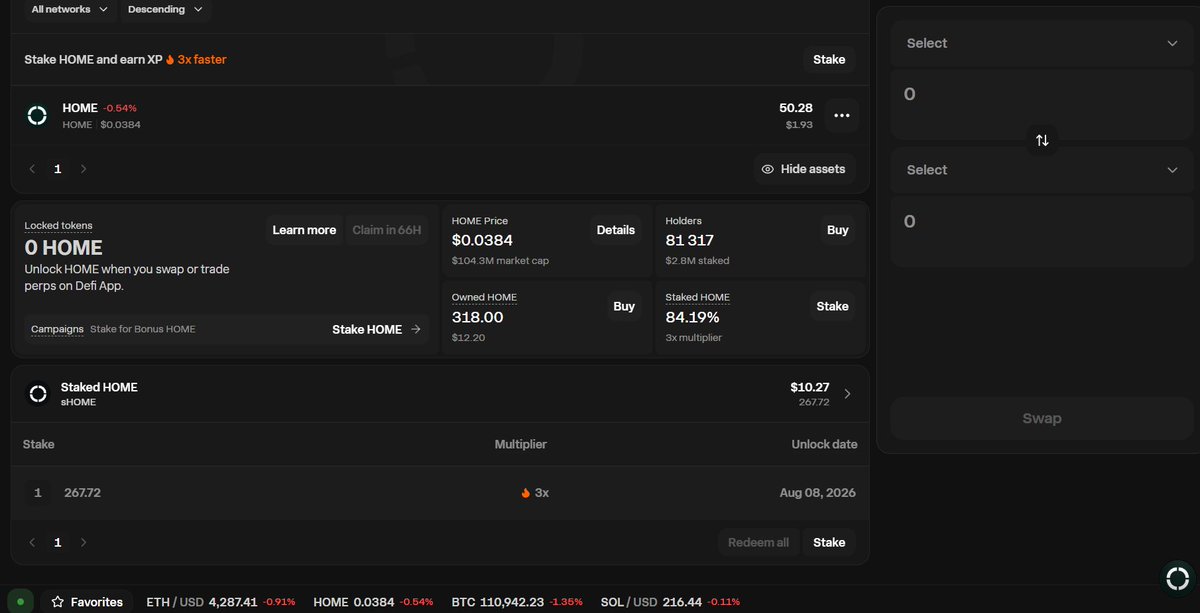Image resolution: width=1200 pixels, height=613 pixels.
Task: Click the spinning logo in the bottom-right corner
Action: (x=1177, y=578)
